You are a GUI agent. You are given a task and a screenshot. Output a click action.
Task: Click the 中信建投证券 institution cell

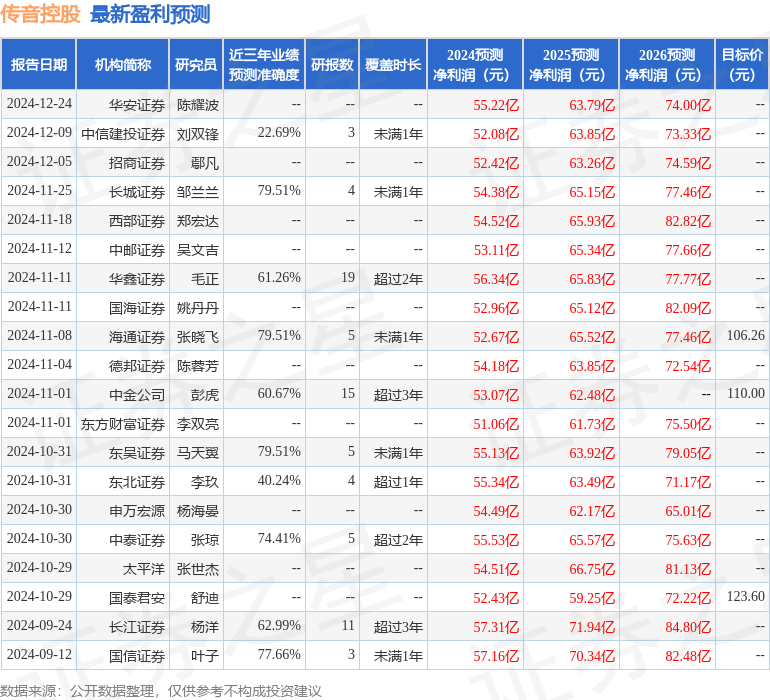click(x=123, y=134)
